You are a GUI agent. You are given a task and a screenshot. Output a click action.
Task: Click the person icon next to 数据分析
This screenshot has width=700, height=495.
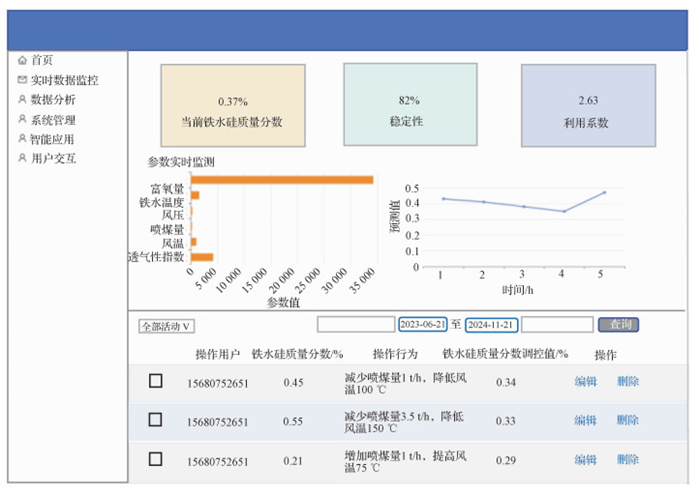[x=22, y=99]
